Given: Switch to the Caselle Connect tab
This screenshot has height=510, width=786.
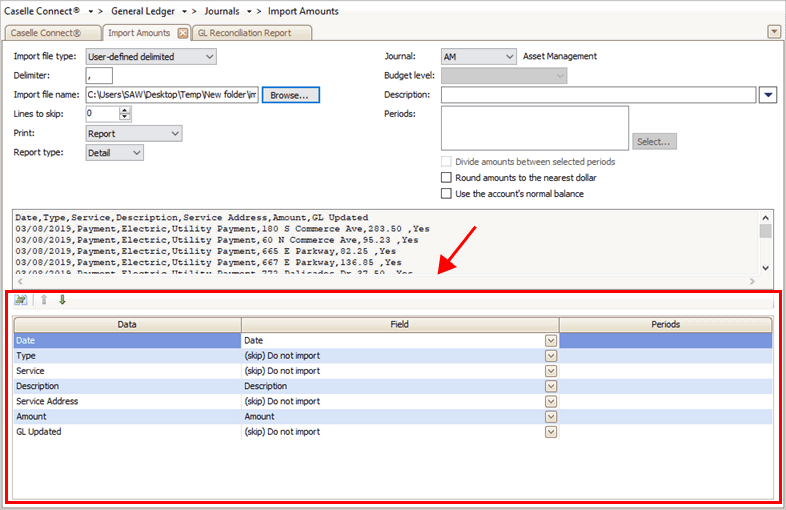Looking at the screenshot, I should (x=52, y=33).
